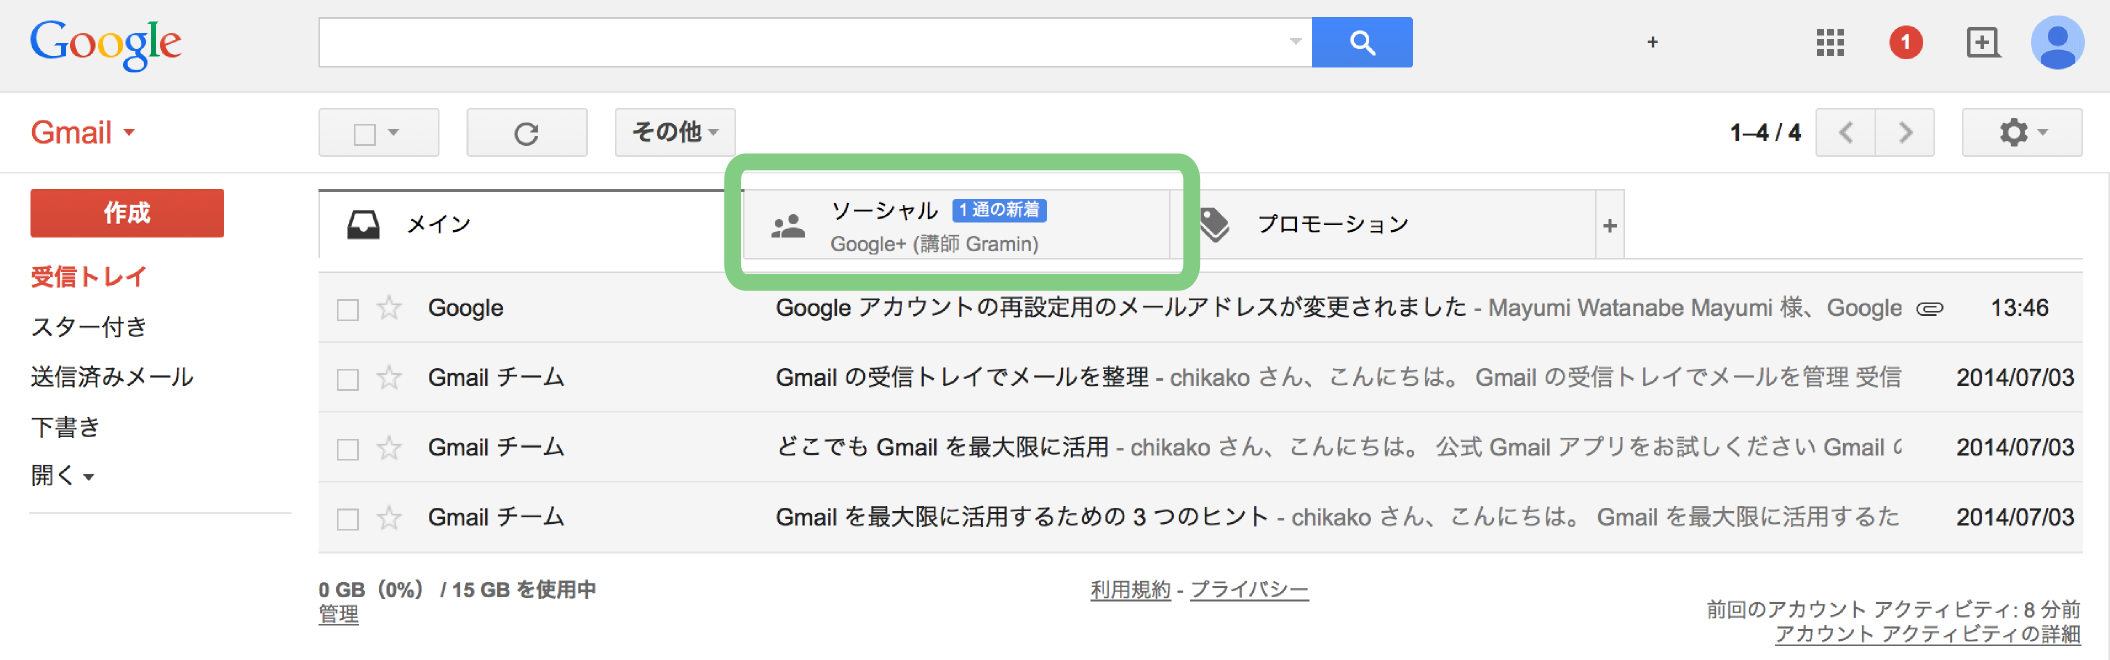Click the people icon on ソーシャル tab
2110x660 pixels.
(788, 227)
